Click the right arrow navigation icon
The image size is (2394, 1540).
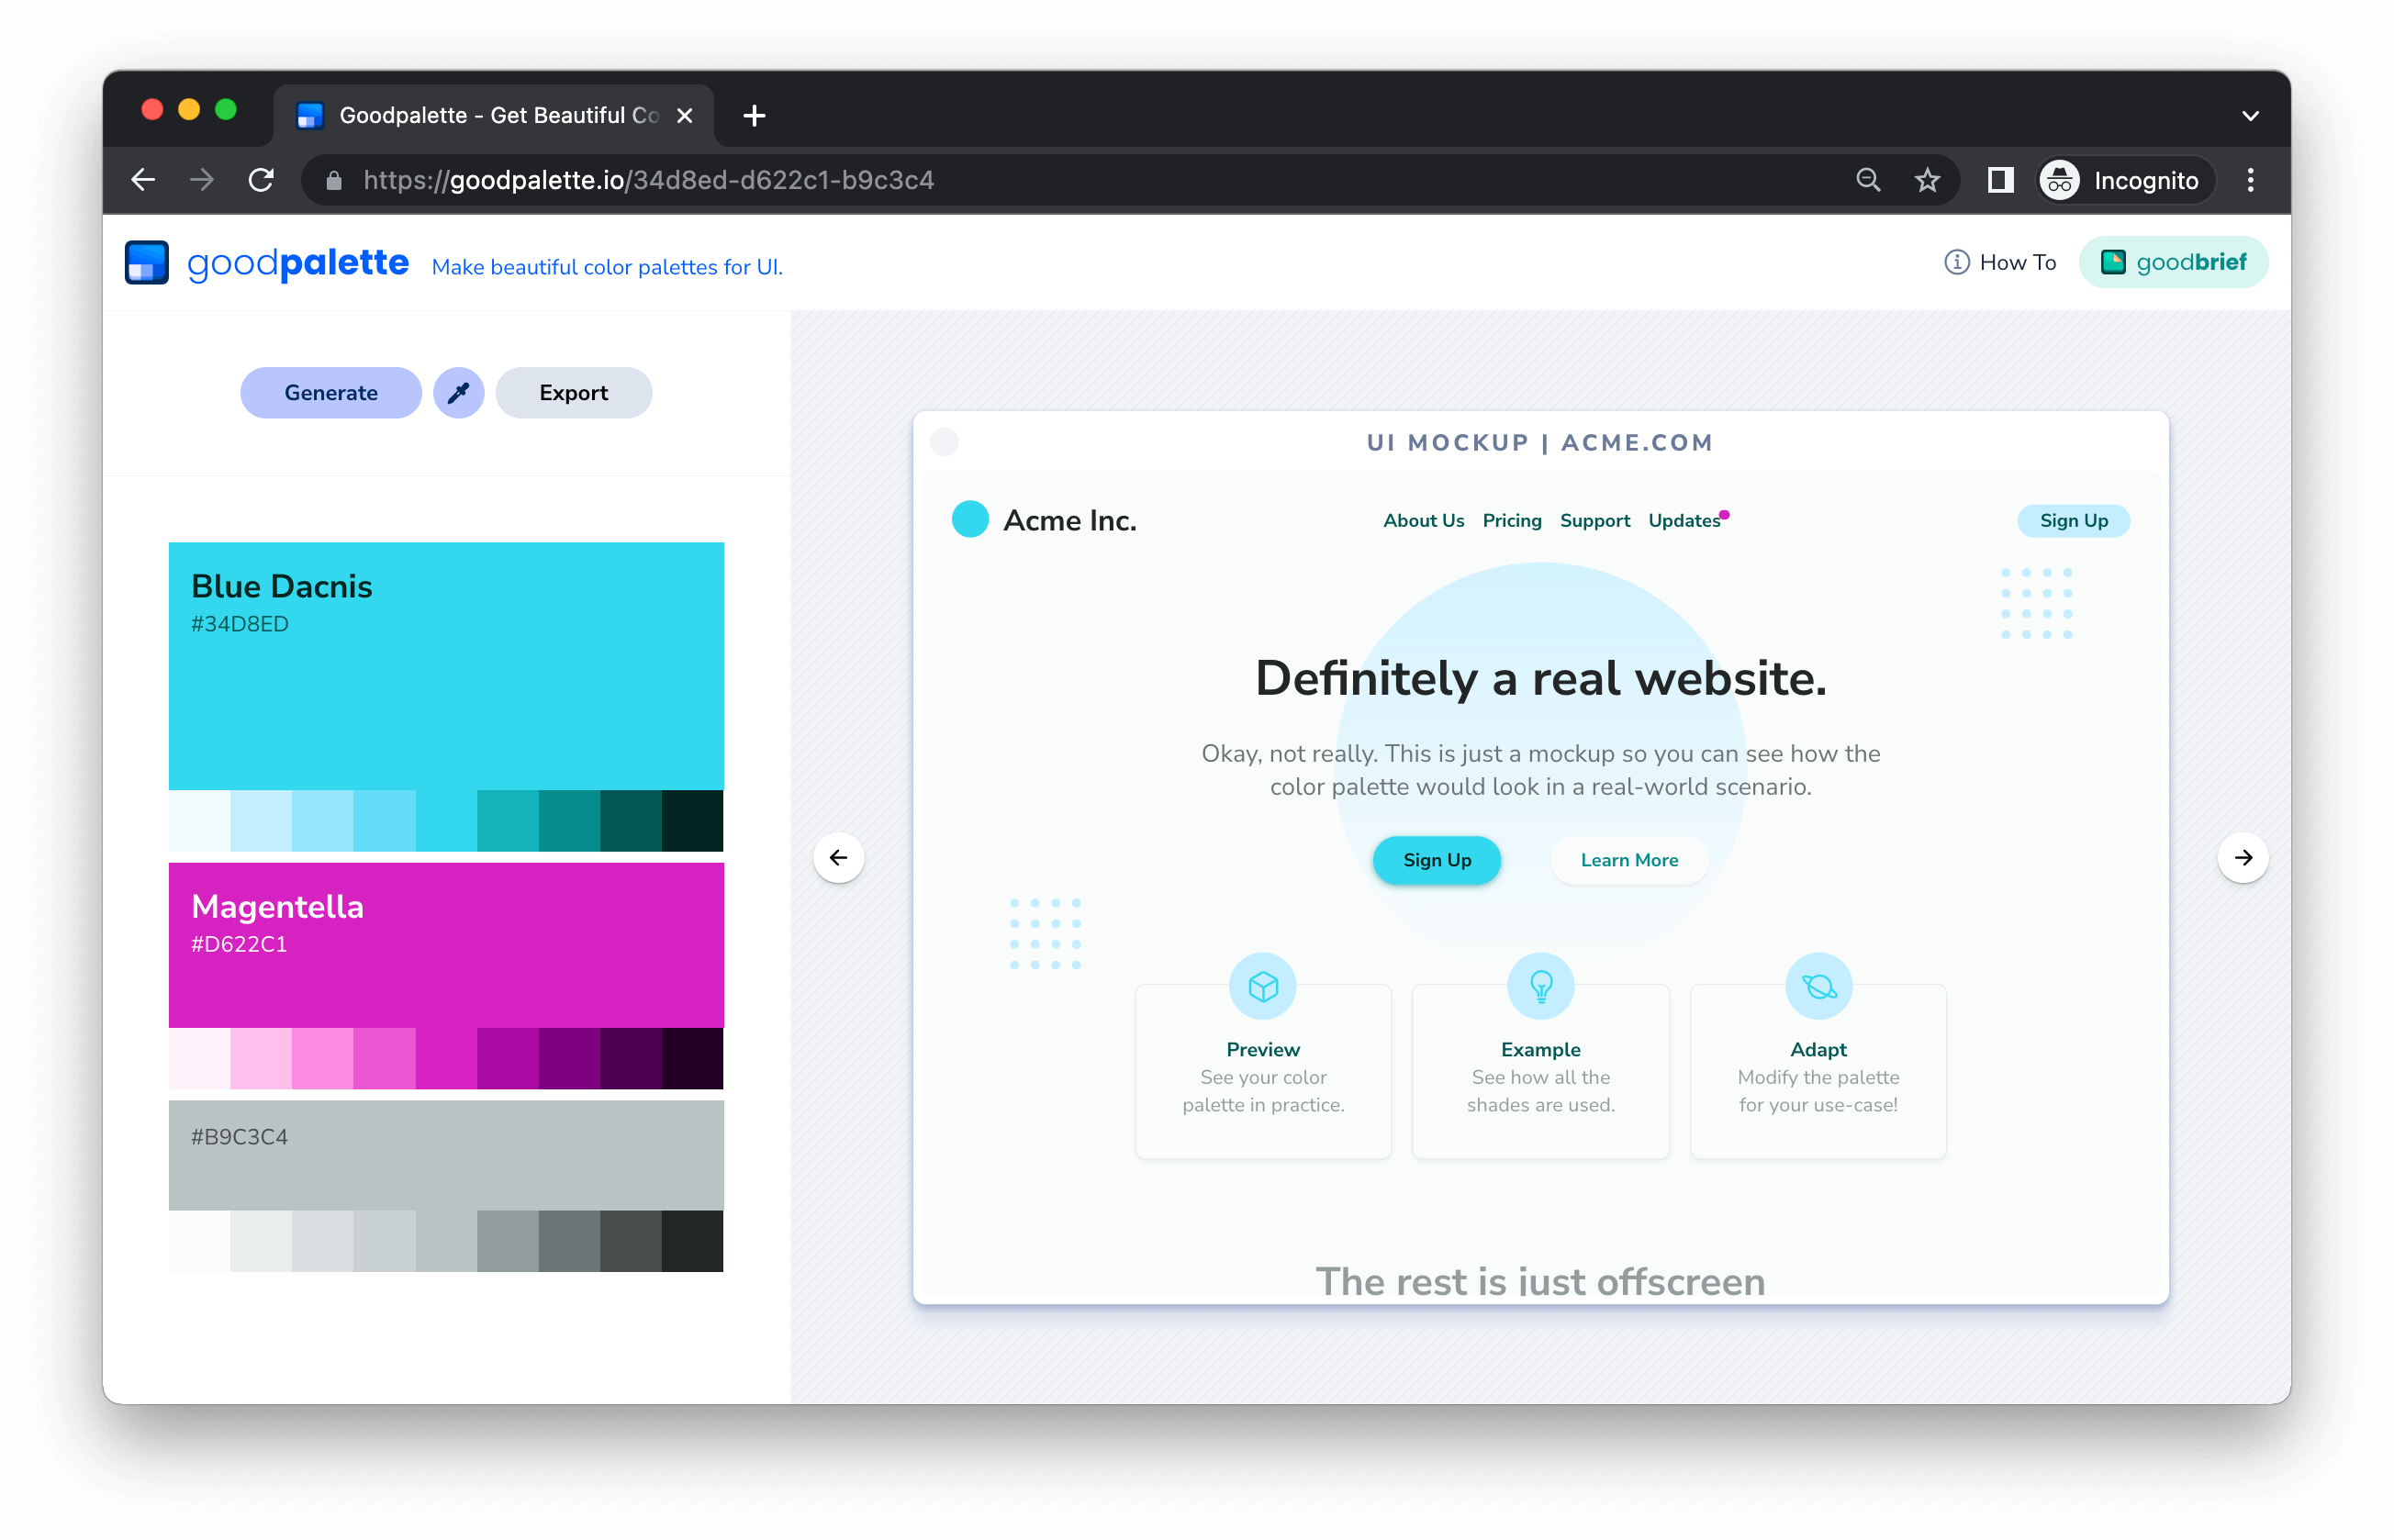(x=2241, y=856)
